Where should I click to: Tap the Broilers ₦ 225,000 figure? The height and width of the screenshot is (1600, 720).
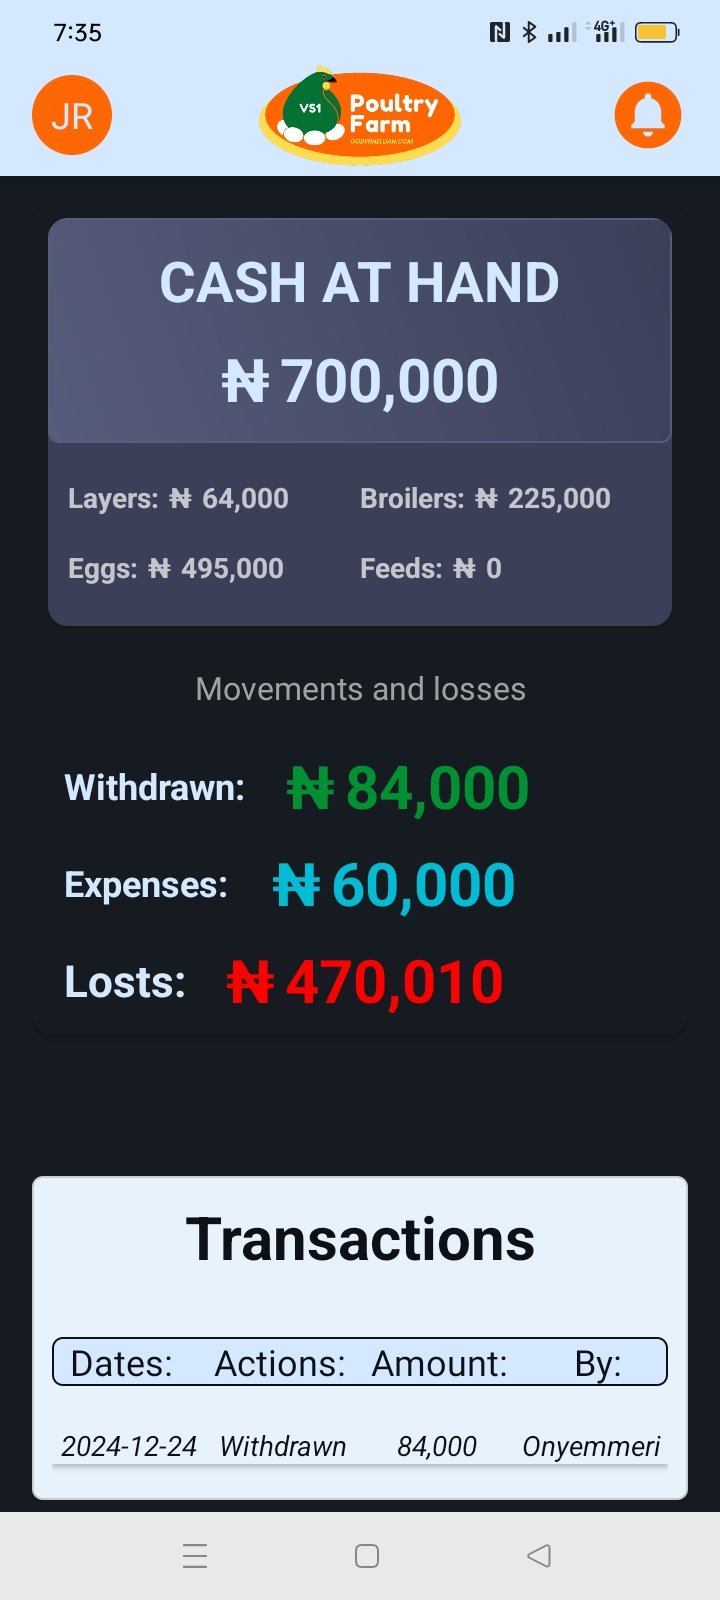coord(485,498)
